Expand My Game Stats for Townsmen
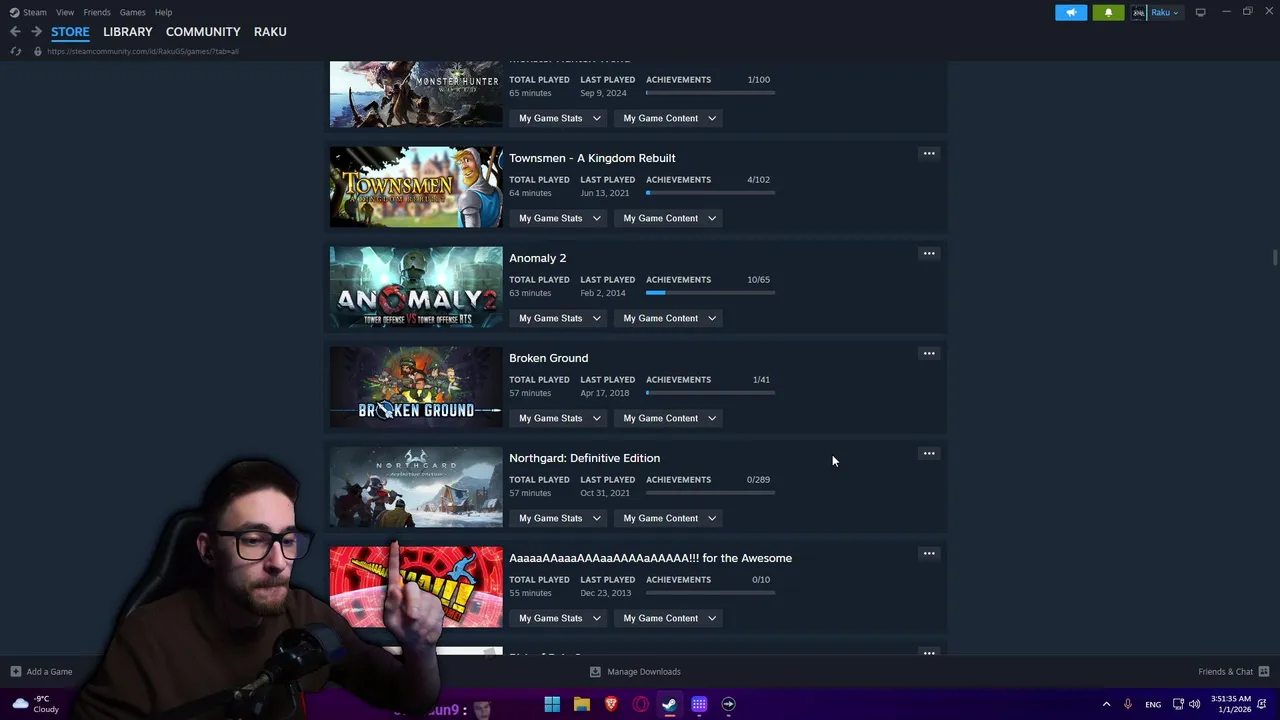 559,218
